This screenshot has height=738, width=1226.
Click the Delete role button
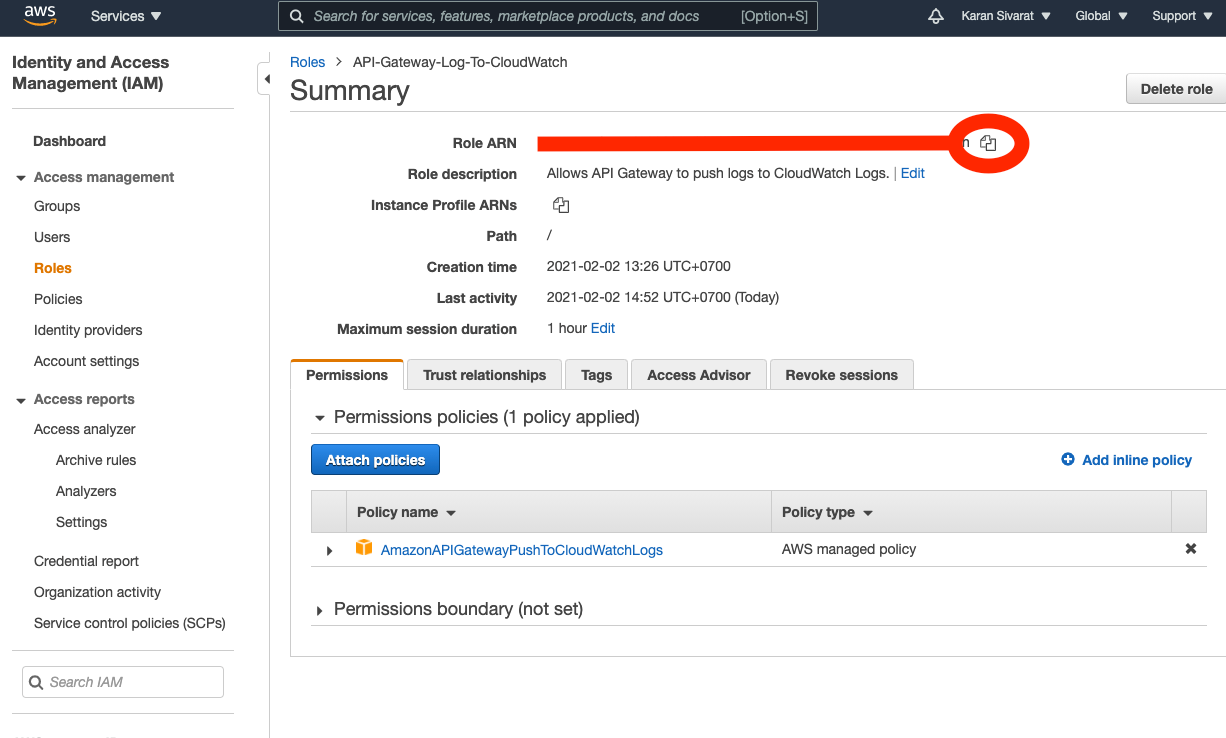1175,88
